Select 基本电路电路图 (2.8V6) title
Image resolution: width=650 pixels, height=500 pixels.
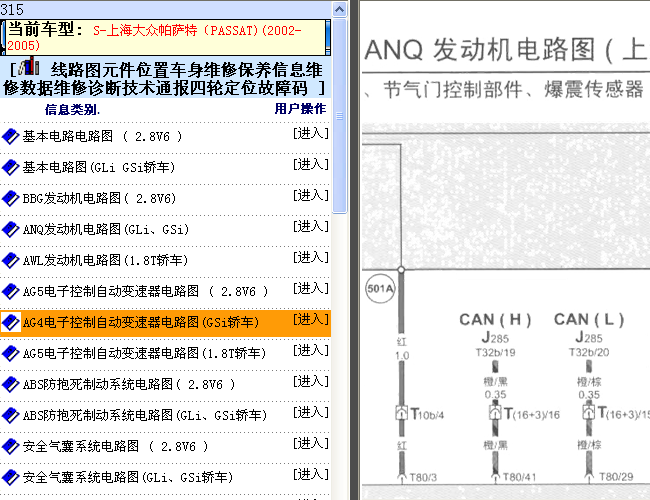(x=102, y=136)
